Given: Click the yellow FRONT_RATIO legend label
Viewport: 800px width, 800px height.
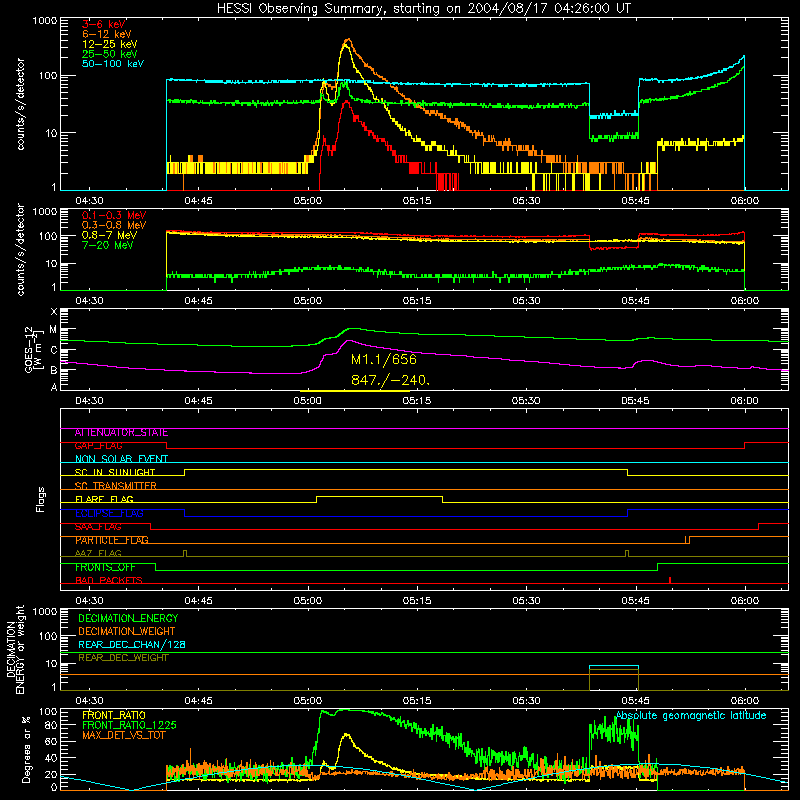Looking at the screenshot, I should pyautogui.click(x=114, y=715).
